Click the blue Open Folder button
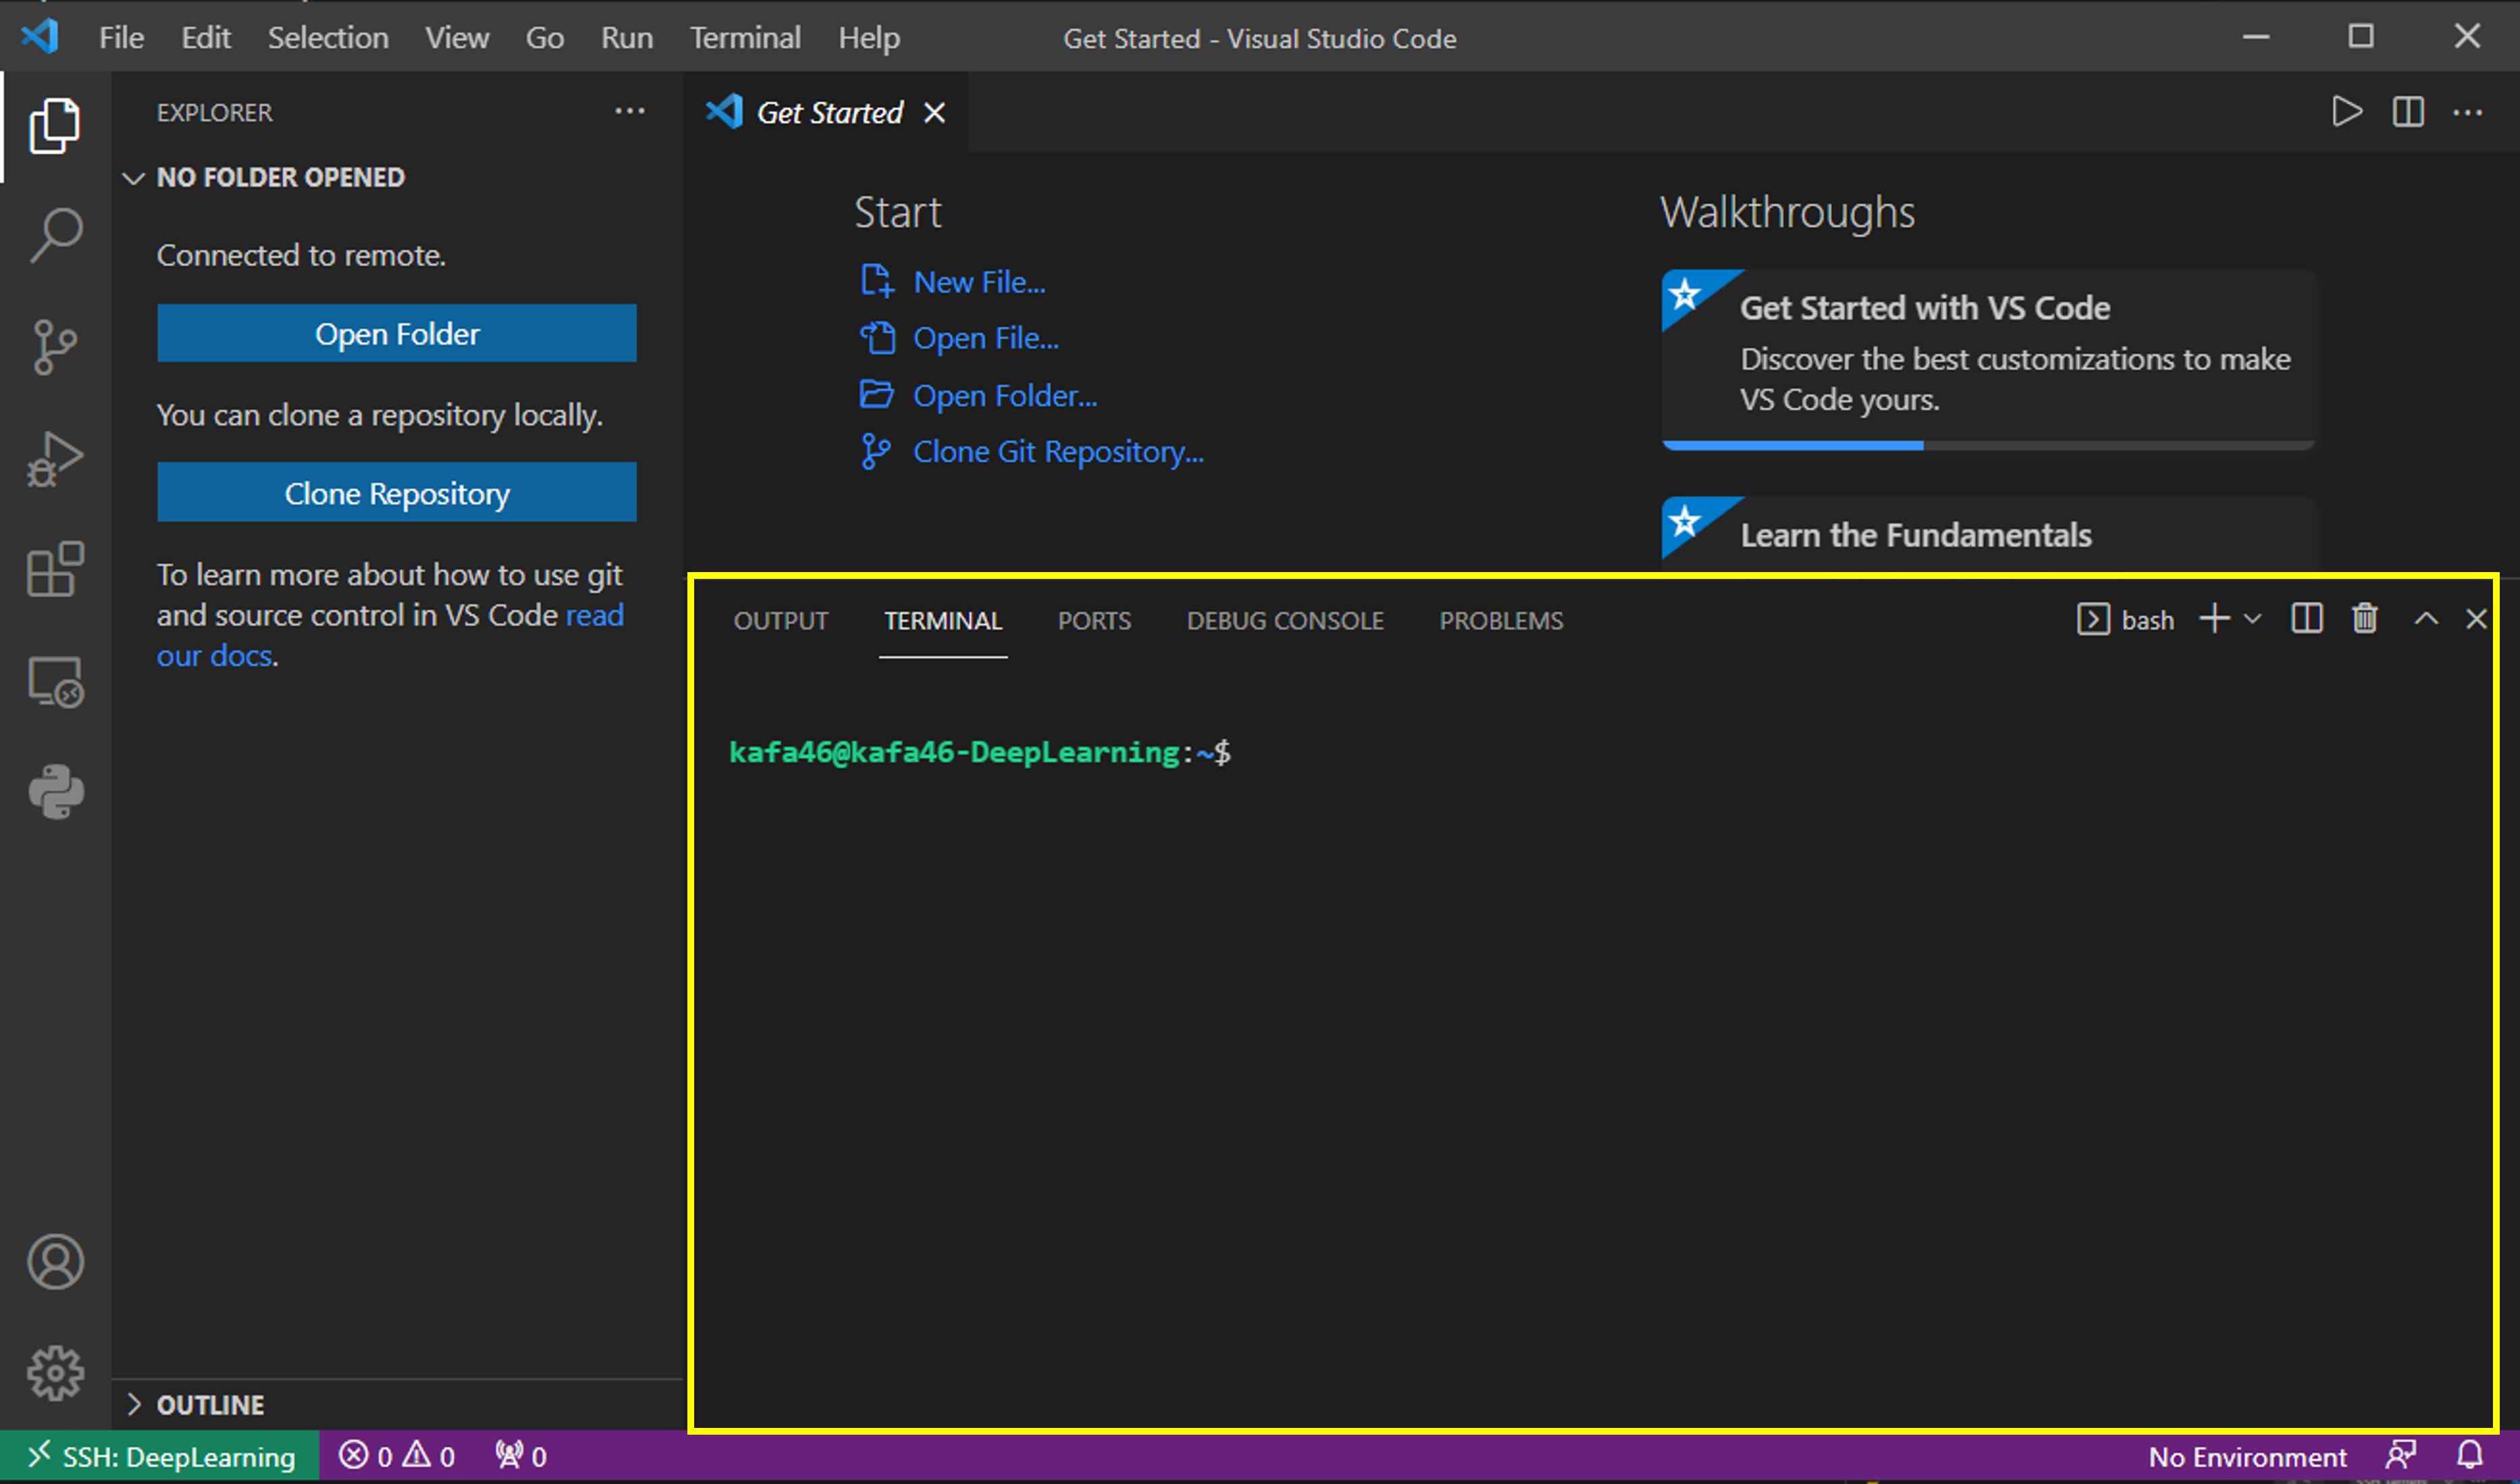Image resolution: width=2520 pixels, height=1484 pixels. pyautogui.click(x=397, y=333)
